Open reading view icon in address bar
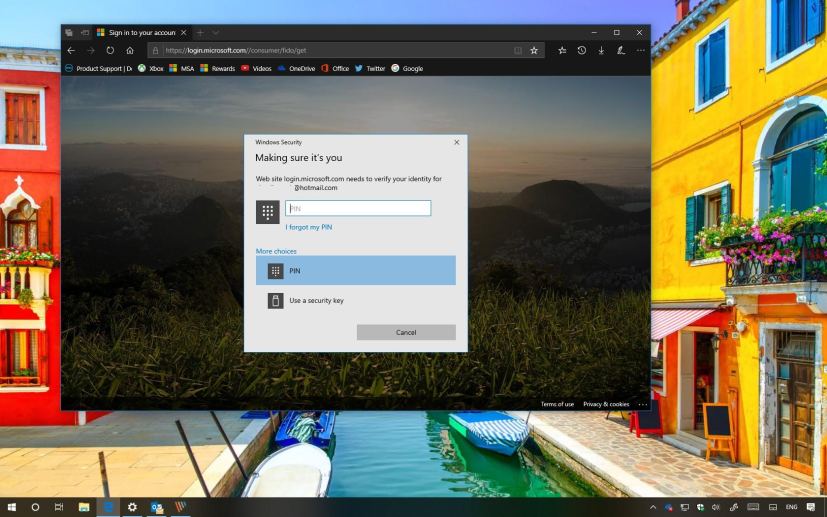This screenshot has width=827, height=517. (x=518, y=51)
